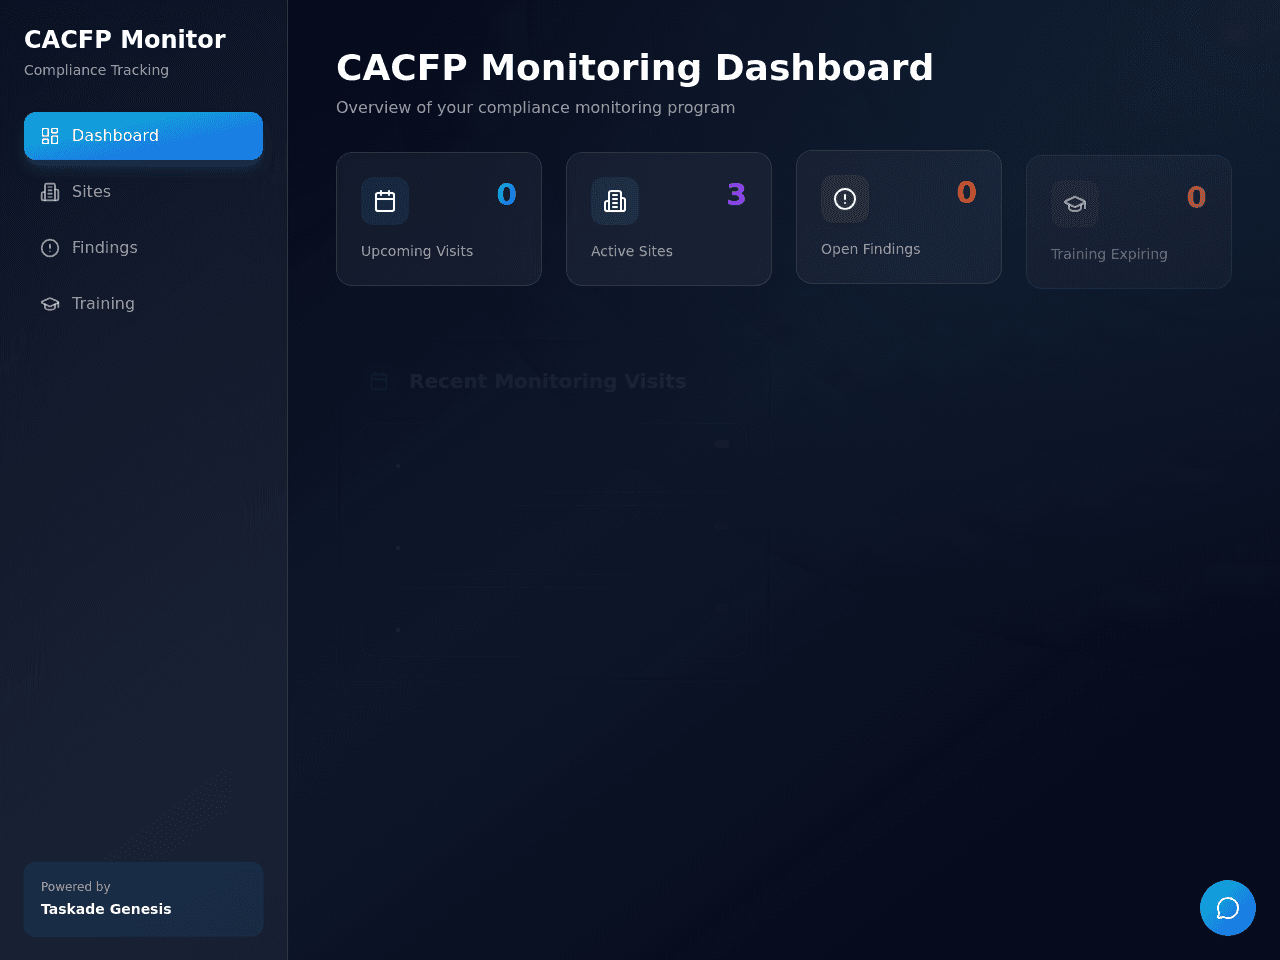Click the calendar icon on Upcoming Visits card
This screenshot has width=1280, height=960.
coord(385,201)
